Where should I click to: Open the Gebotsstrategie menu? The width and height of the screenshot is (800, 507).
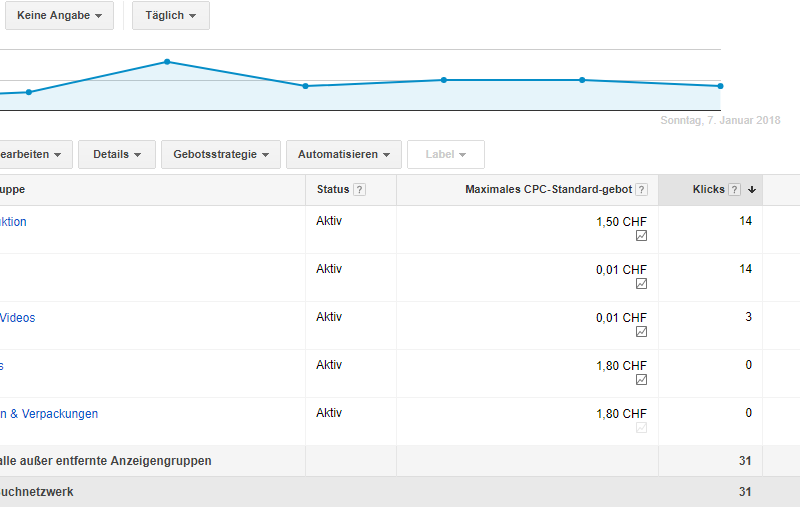pos(220,154)
